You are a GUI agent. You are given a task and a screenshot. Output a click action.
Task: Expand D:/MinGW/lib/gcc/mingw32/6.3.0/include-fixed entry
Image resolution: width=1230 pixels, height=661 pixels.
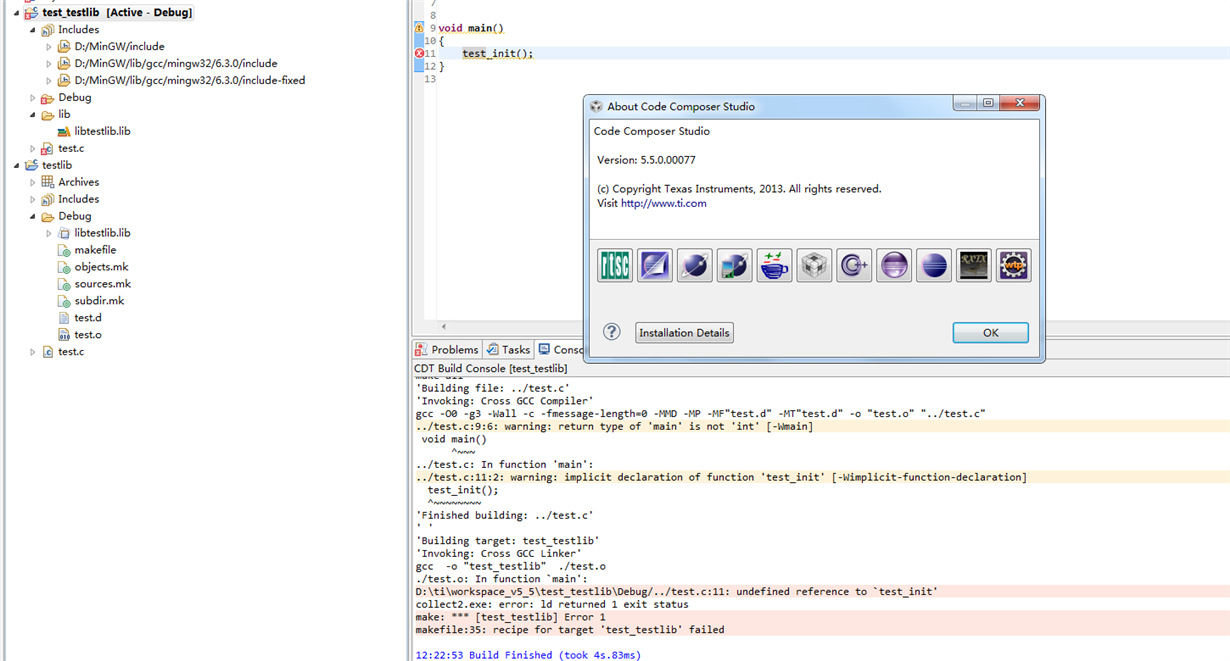(x=49, y=81)
